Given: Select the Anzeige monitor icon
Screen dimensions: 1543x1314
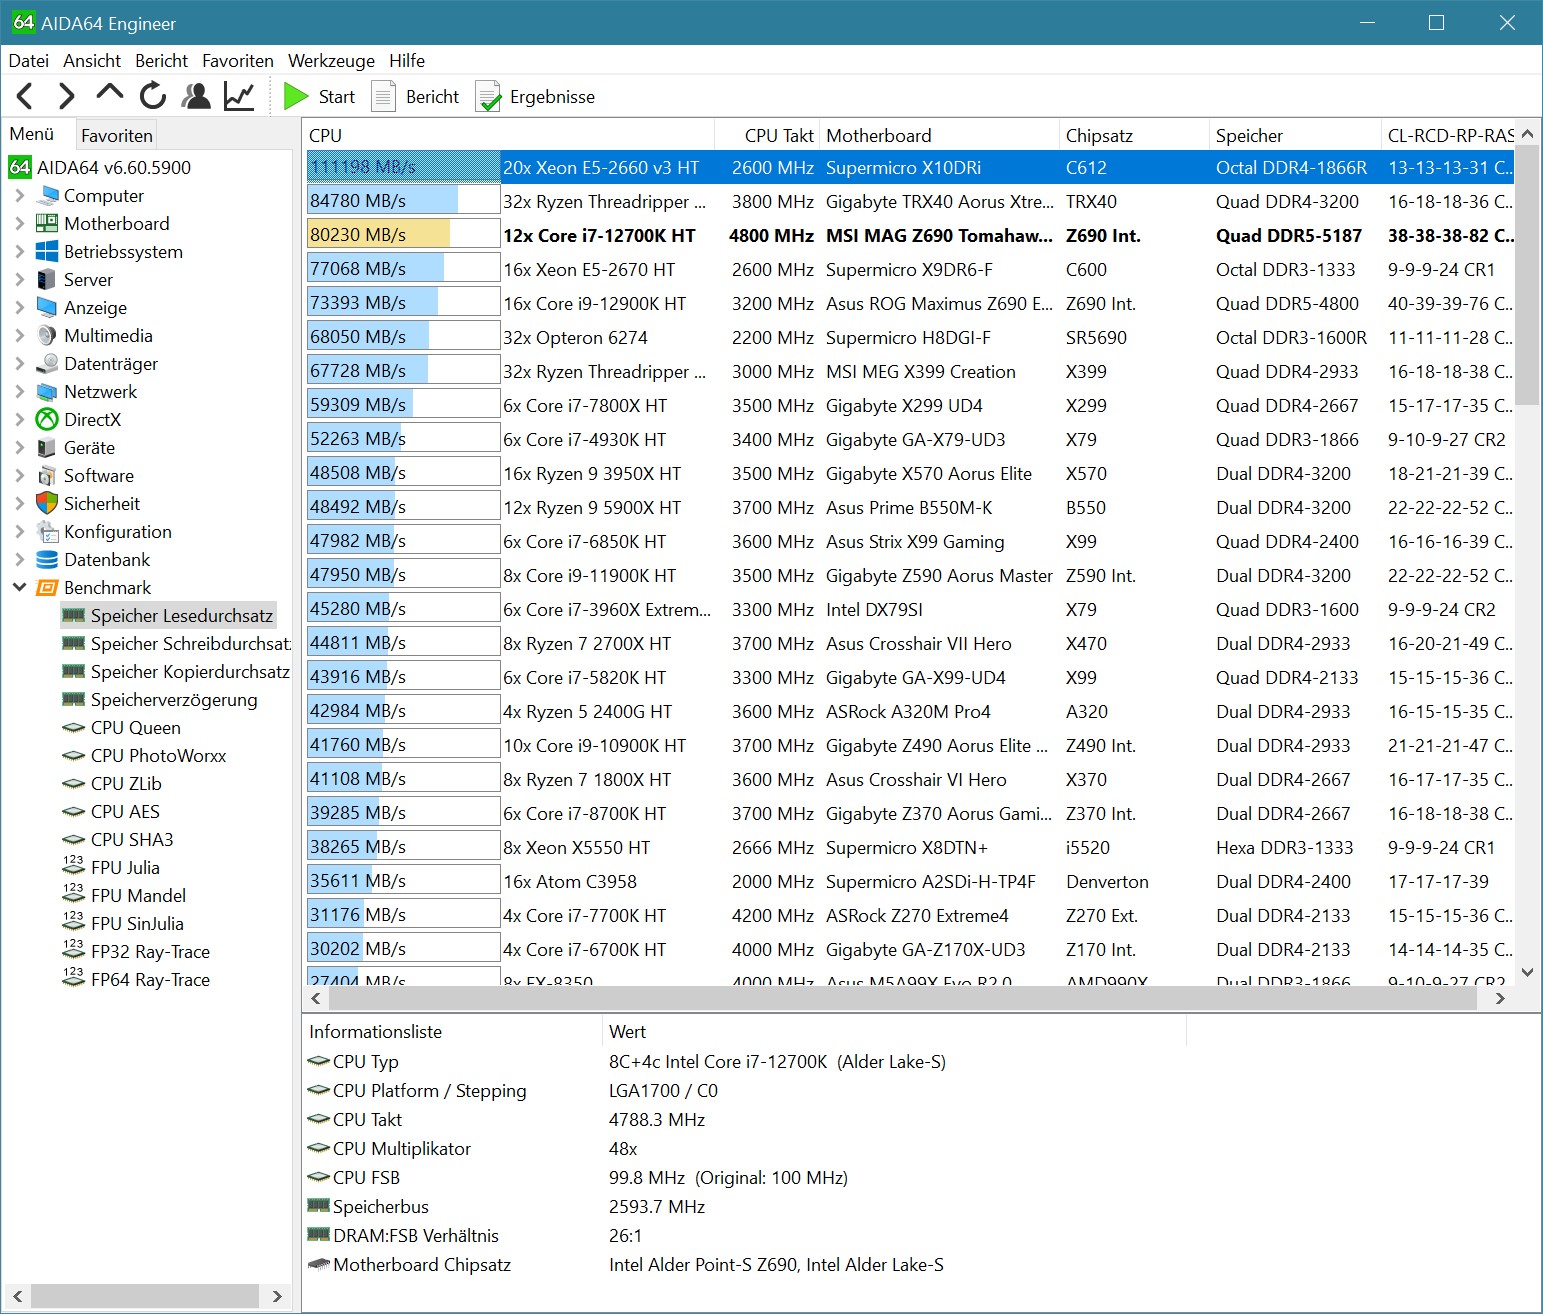Looking at the screenshot, I should (x=47, y=308).
